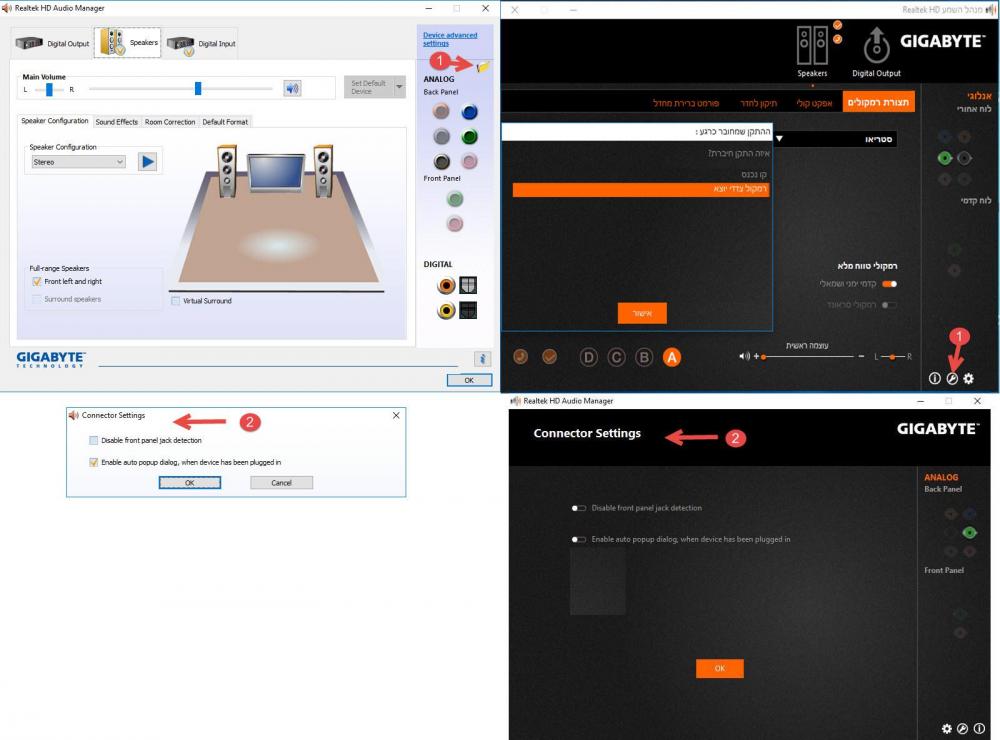The height and width of the screenshot is (740, 1000).
Task: Click the gray back panel jack in the light window
Action: point(441,137)
